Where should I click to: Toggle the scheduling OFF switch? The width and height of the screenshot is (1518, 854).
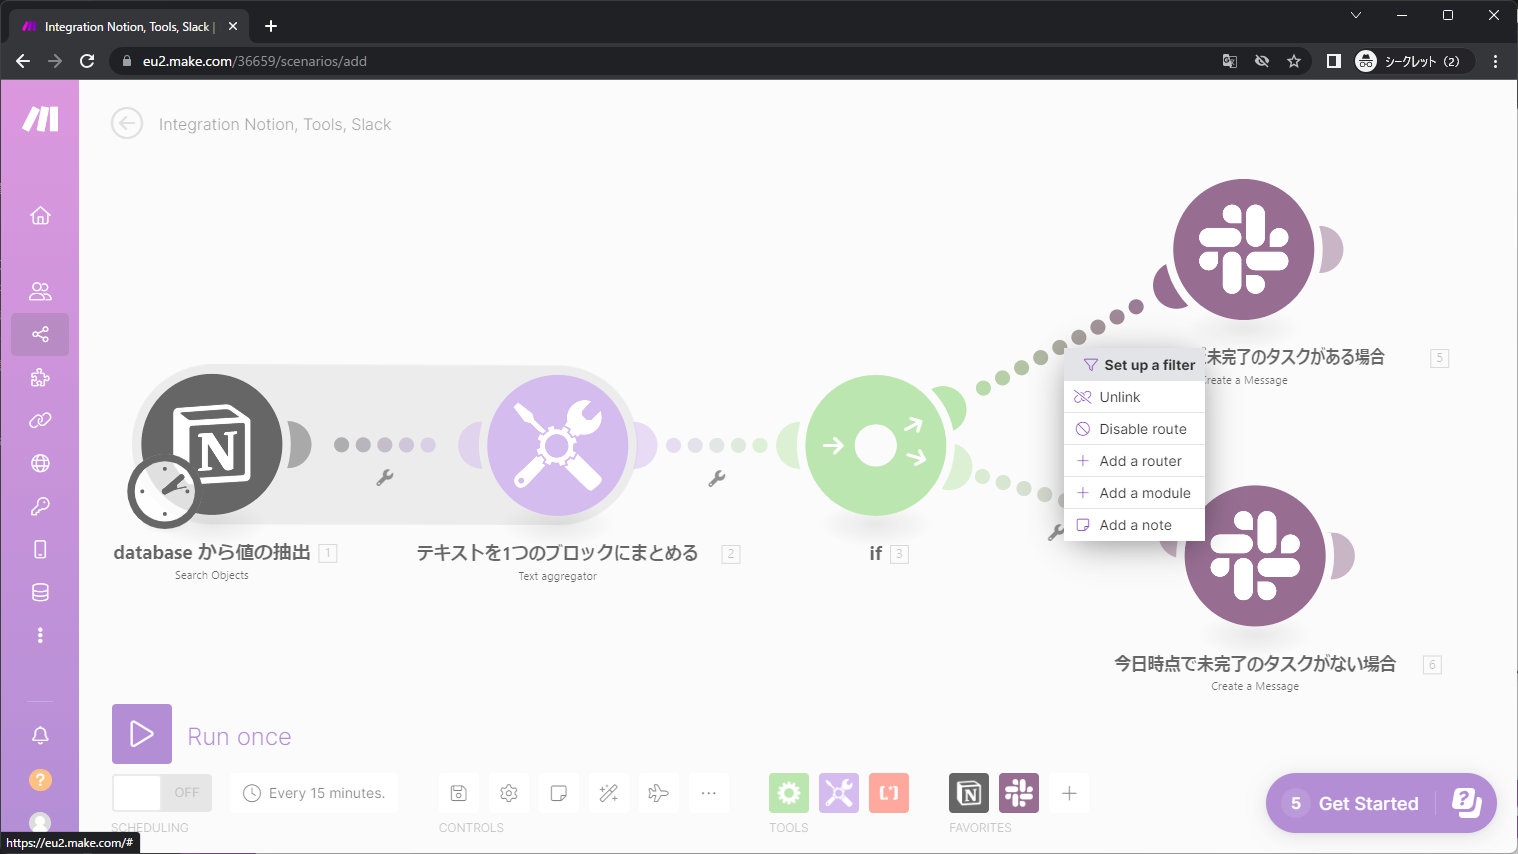(162, 793)
